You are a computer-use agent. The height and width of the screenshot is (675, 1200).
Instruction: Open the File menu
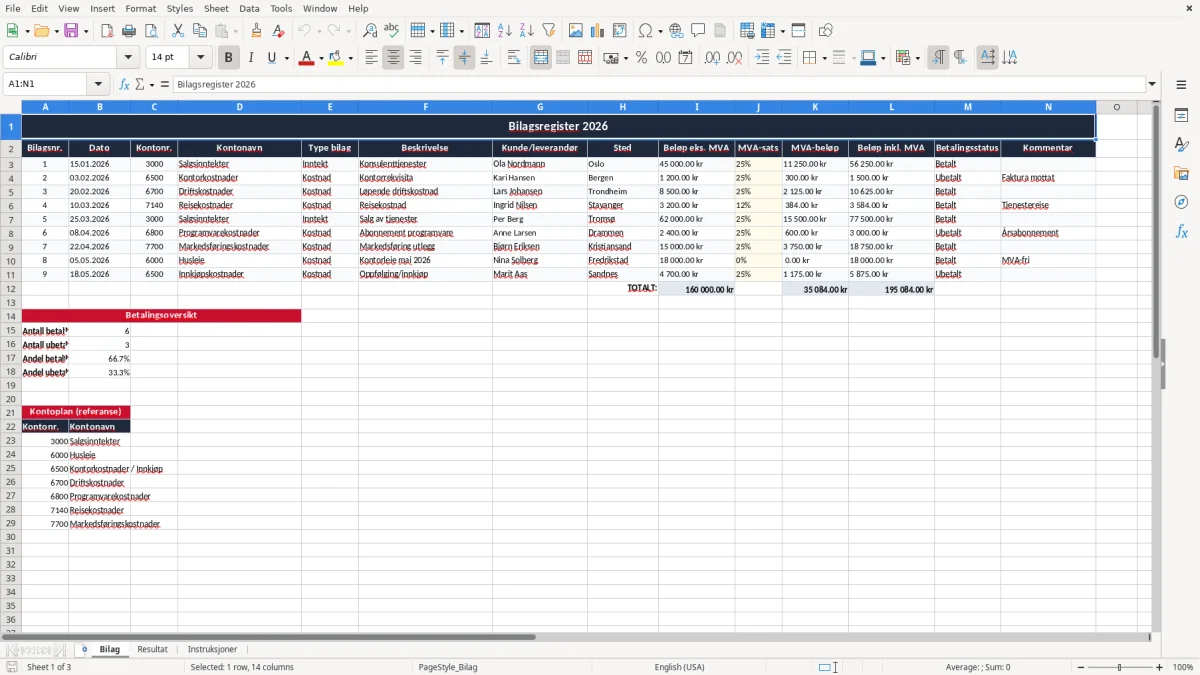[x=13, y=8]
